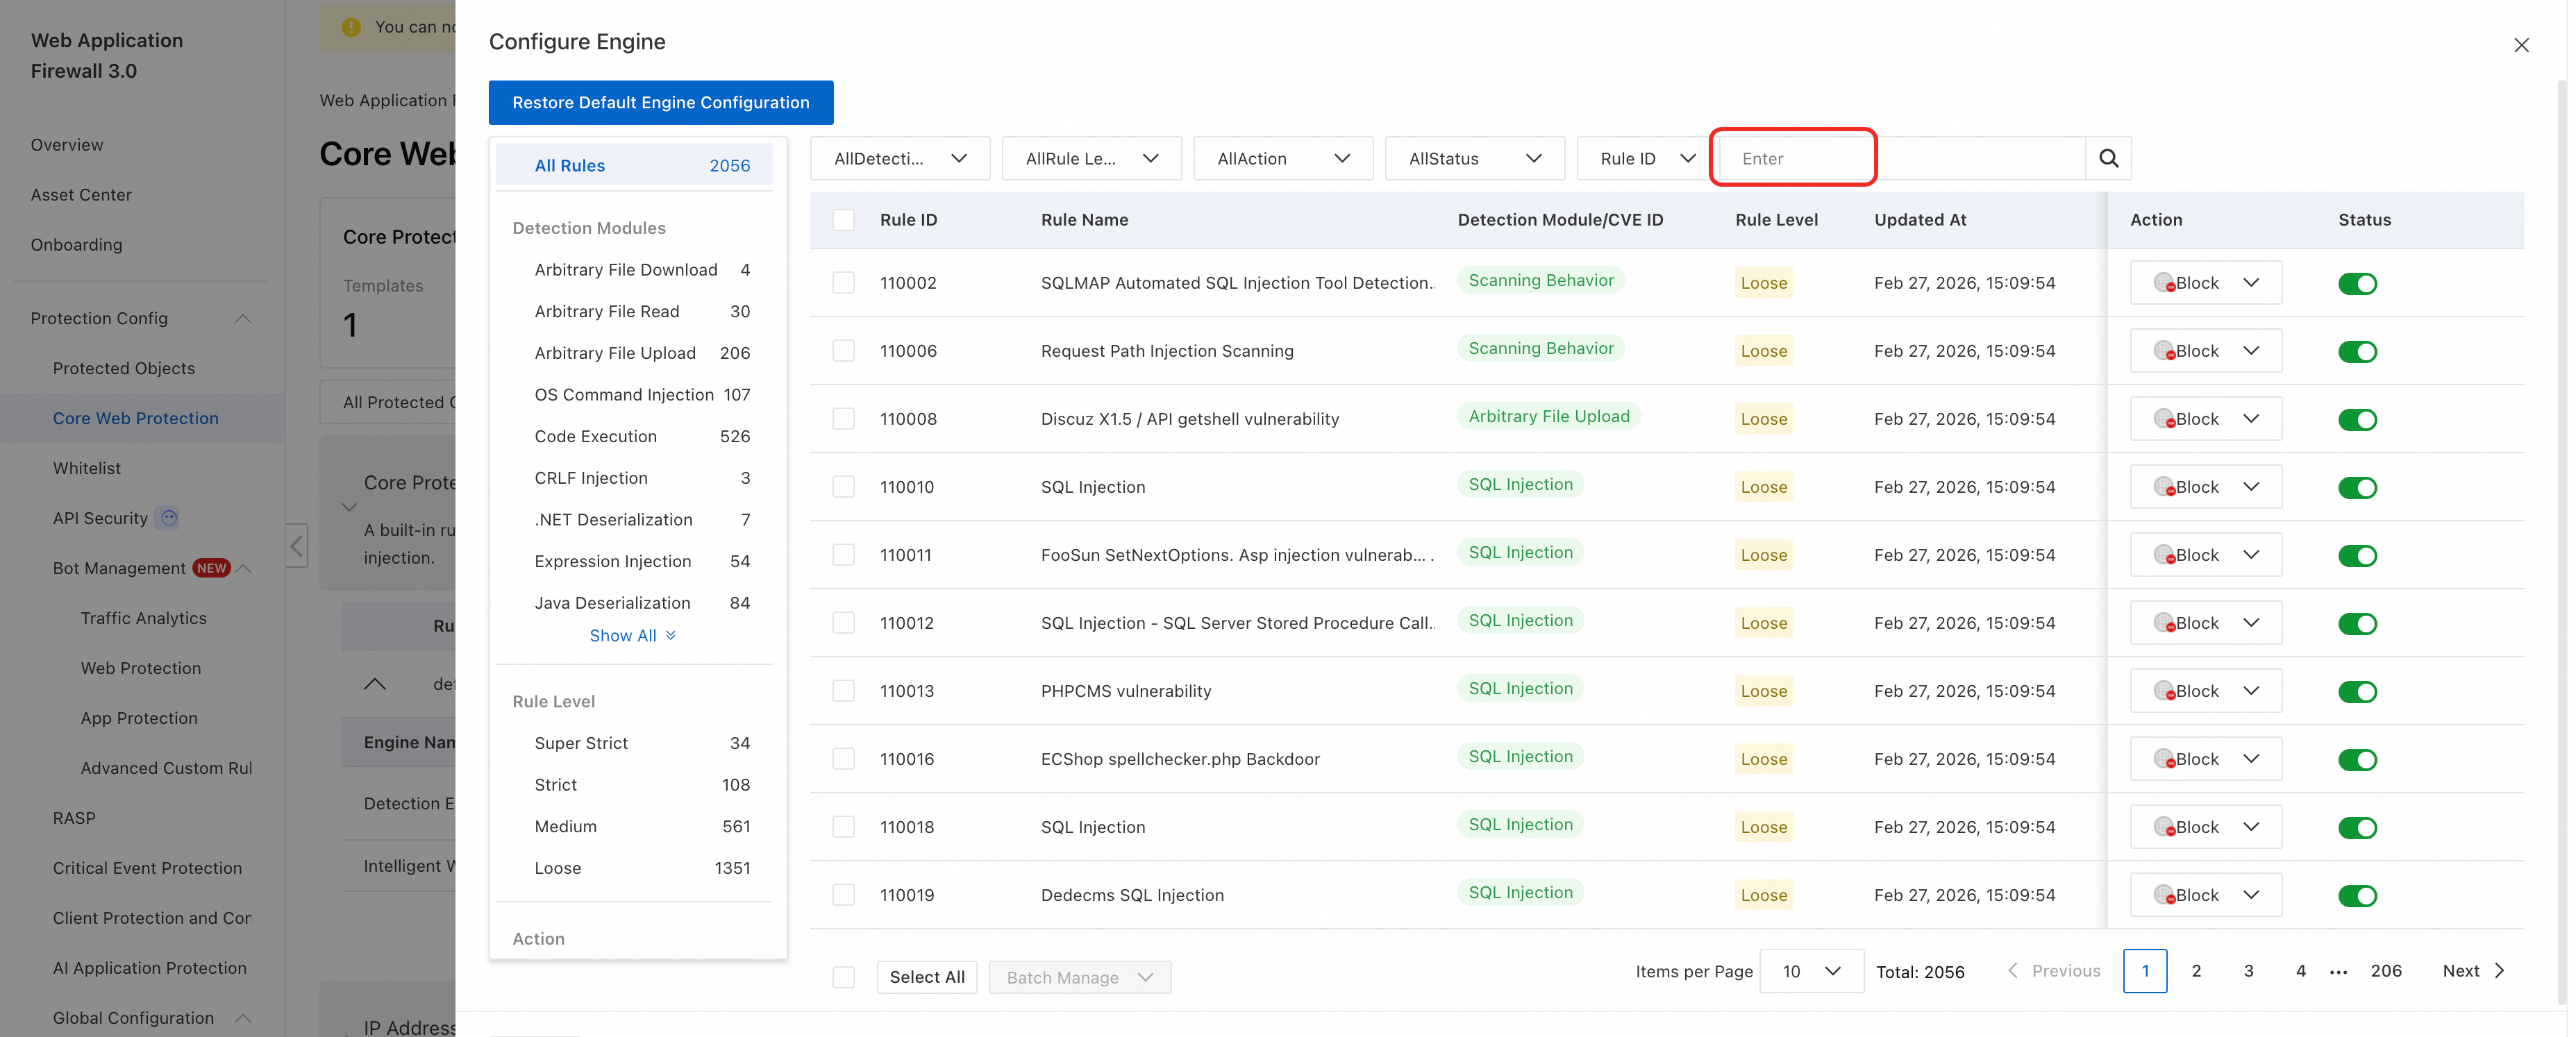
Task: Open Block action dropdown for rule 110002
Action: click(2205, 283)
